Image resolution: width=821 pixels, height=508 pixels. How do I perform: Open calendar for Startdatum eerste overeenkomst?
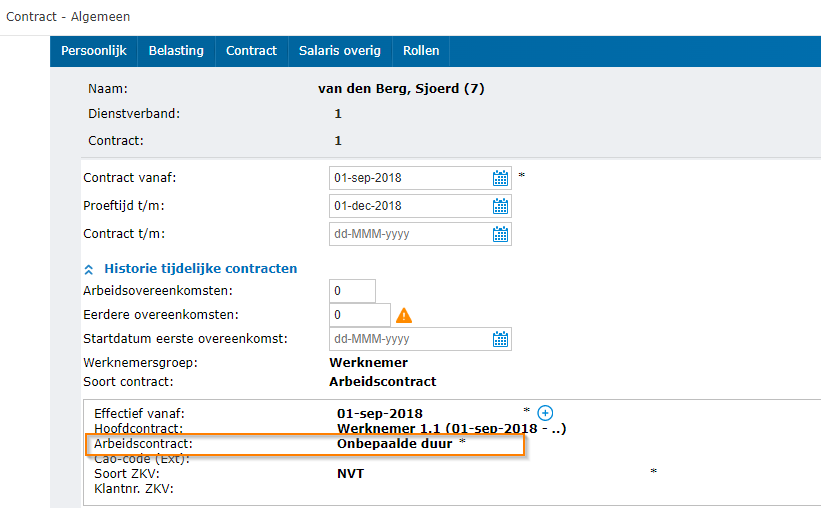point(500,339)
